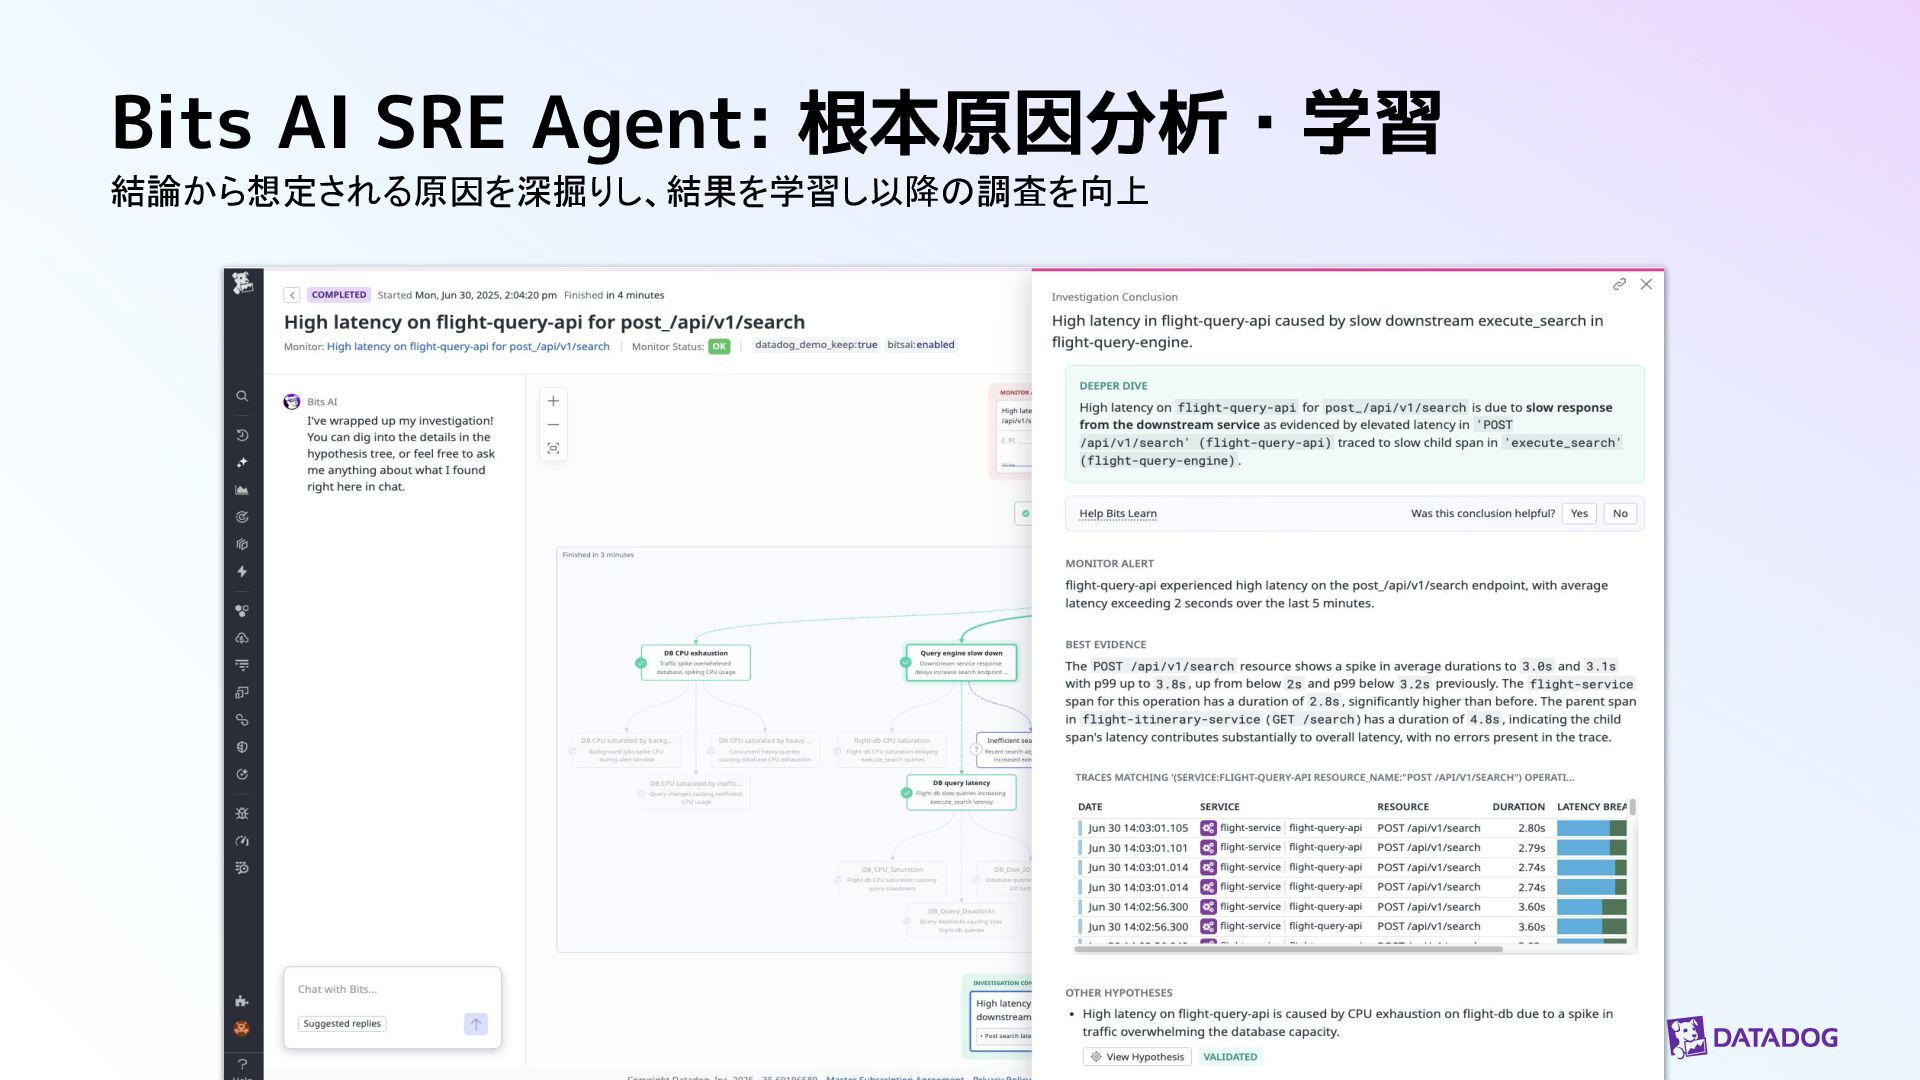Send the chat message arrow button
The image size is (1920, 1080).
click(476, 1024)
